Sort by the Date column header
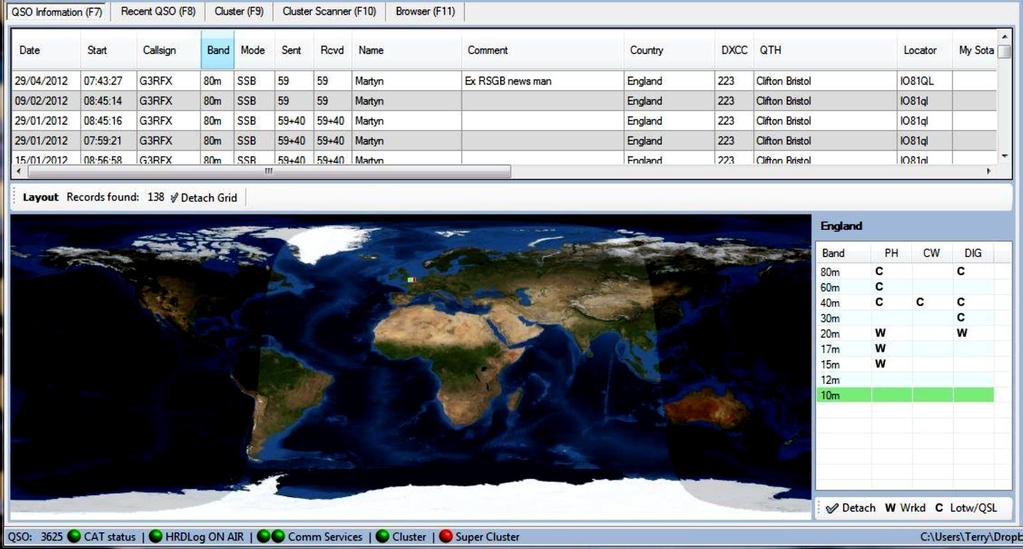The height and width of the screenshot is (549, 1023). (46, 50)
